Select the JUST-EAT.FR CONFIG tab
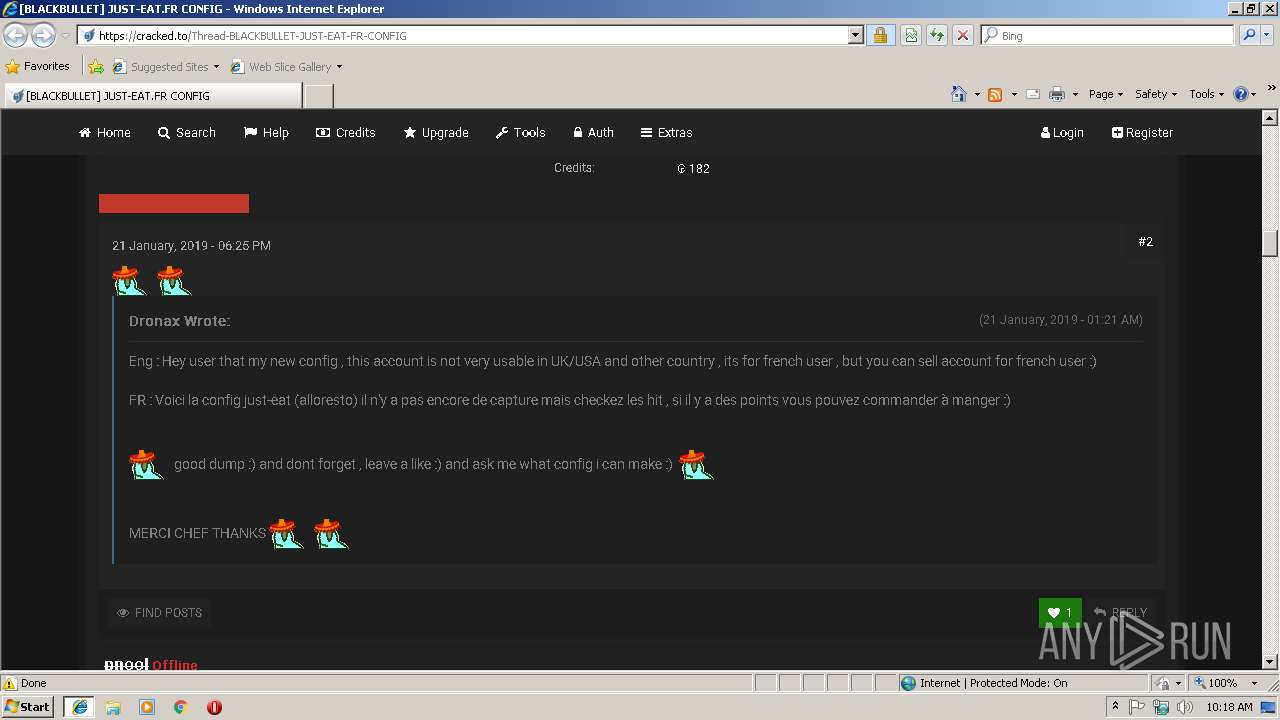 point(152,96)
